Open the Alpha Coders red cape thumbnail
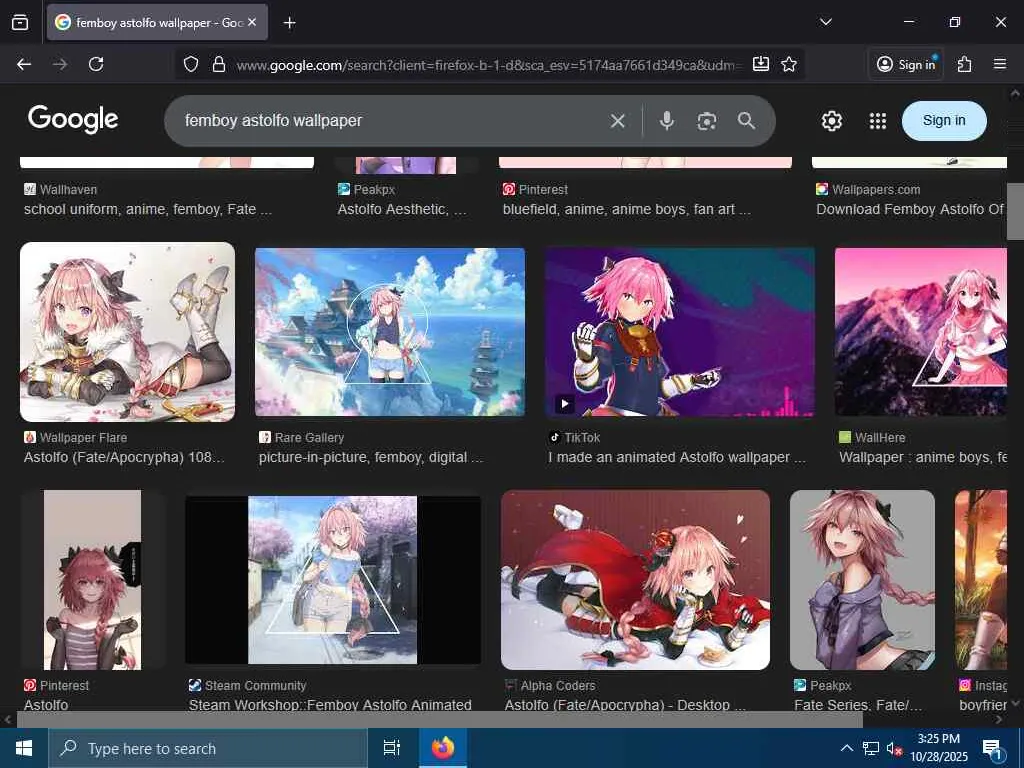The image size is (1024, 768). tap(635, 580)
